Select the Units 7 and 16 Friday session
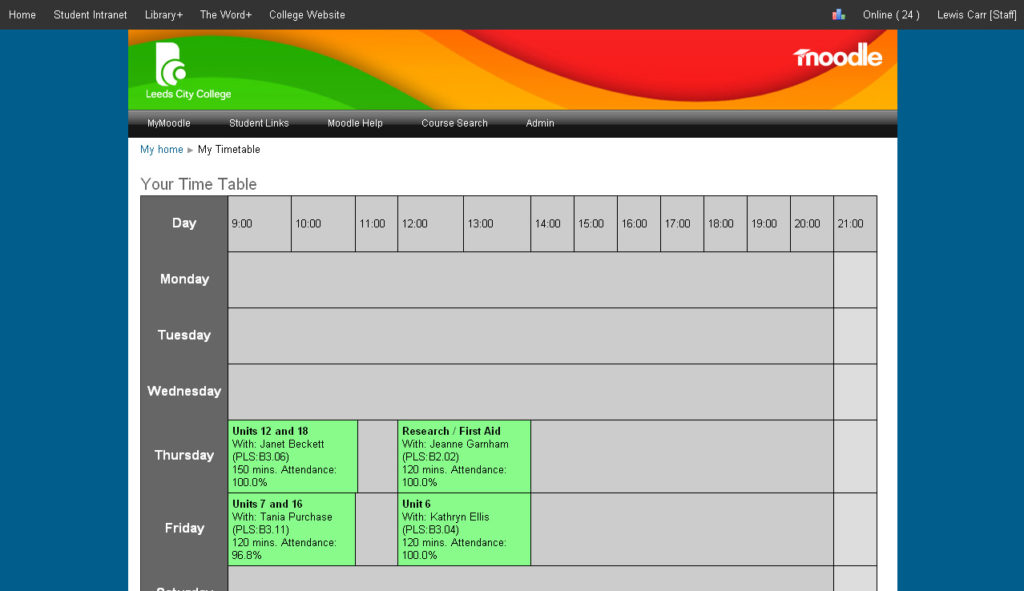The height and width of the screenshot is (591, 1024). [x=291, y=529]
